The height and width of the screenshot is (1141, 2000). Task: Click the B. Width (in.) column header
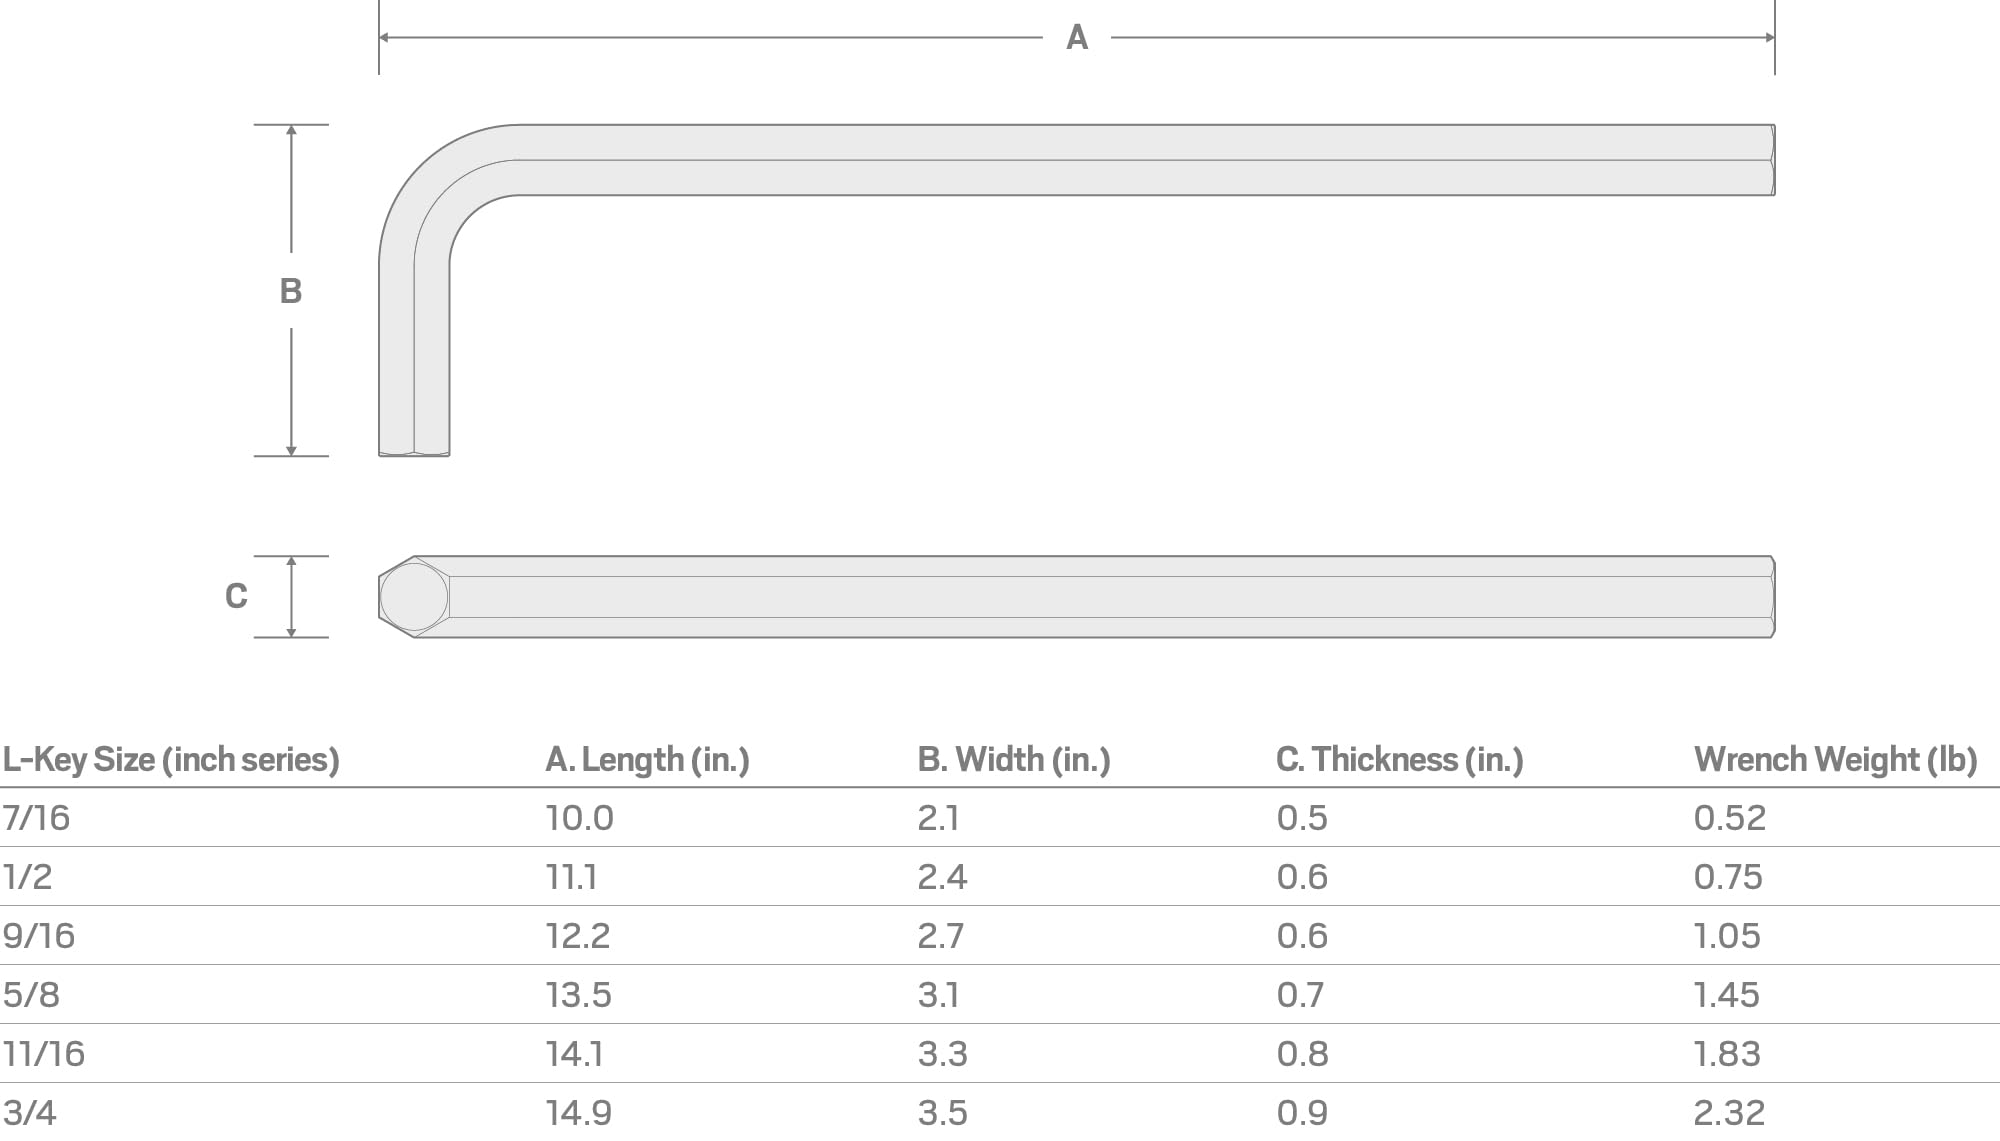[x=1014, y=760]
